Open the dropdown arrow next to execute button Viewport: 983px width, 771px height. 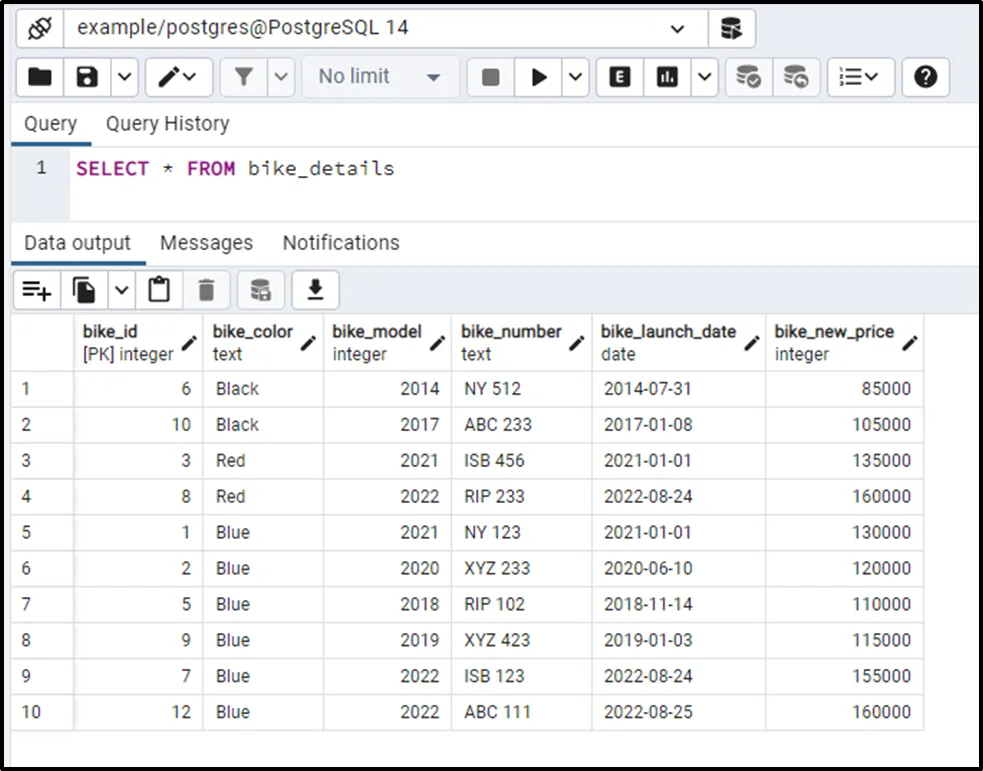pos(576,77)
